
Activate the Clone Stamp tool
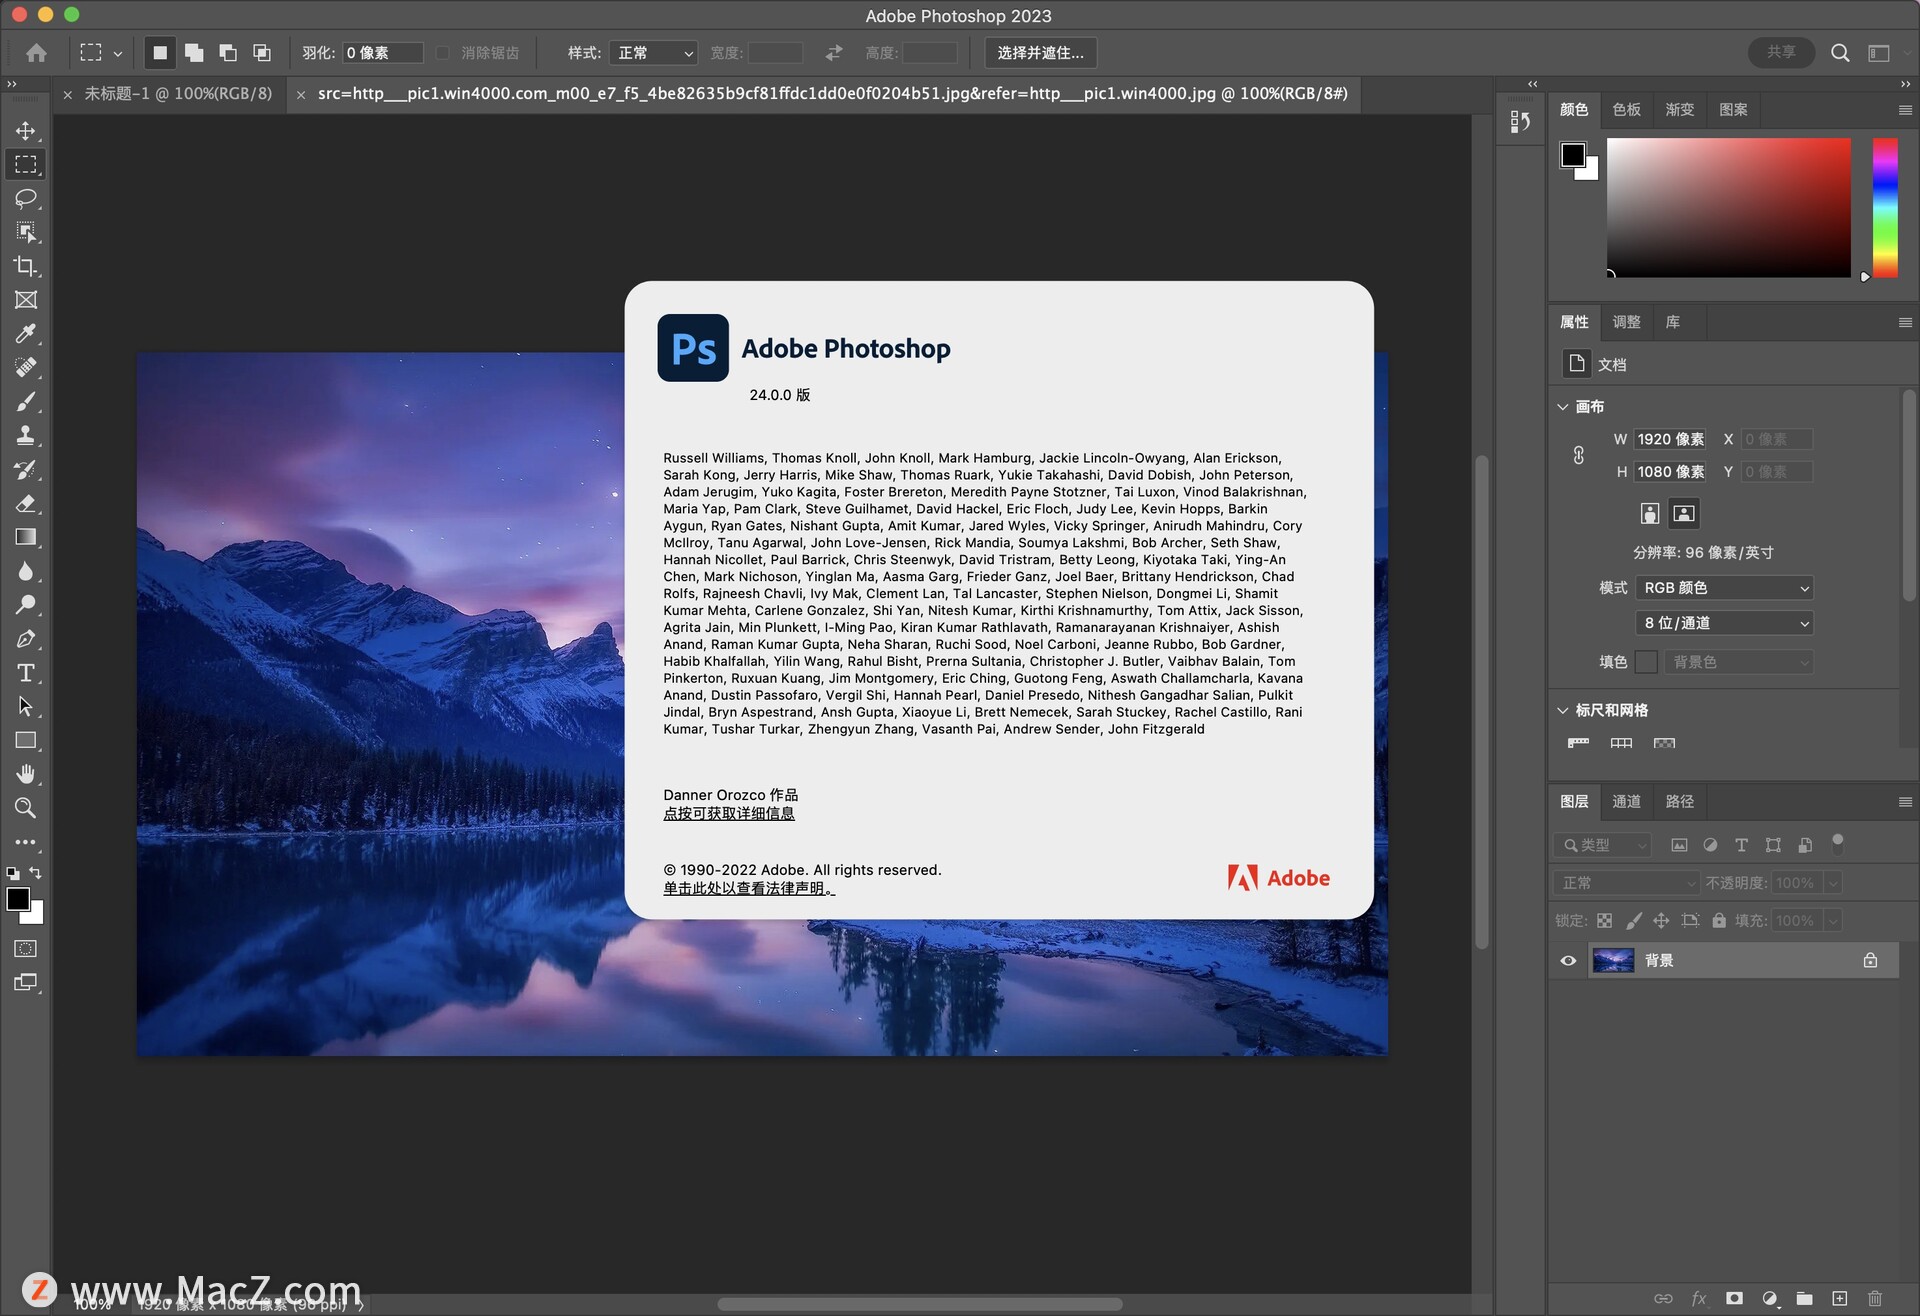pyautogui.click(x=27, y=435)
